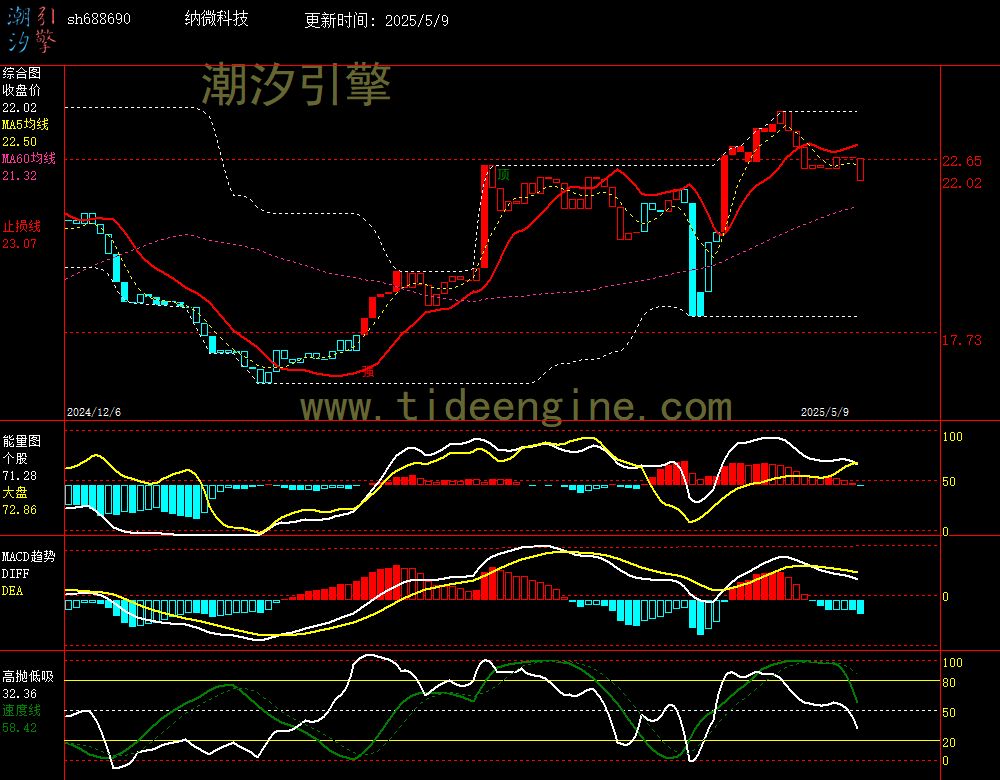Click the DIFF legend label
1000x780 pixels.
coord(15,573)
